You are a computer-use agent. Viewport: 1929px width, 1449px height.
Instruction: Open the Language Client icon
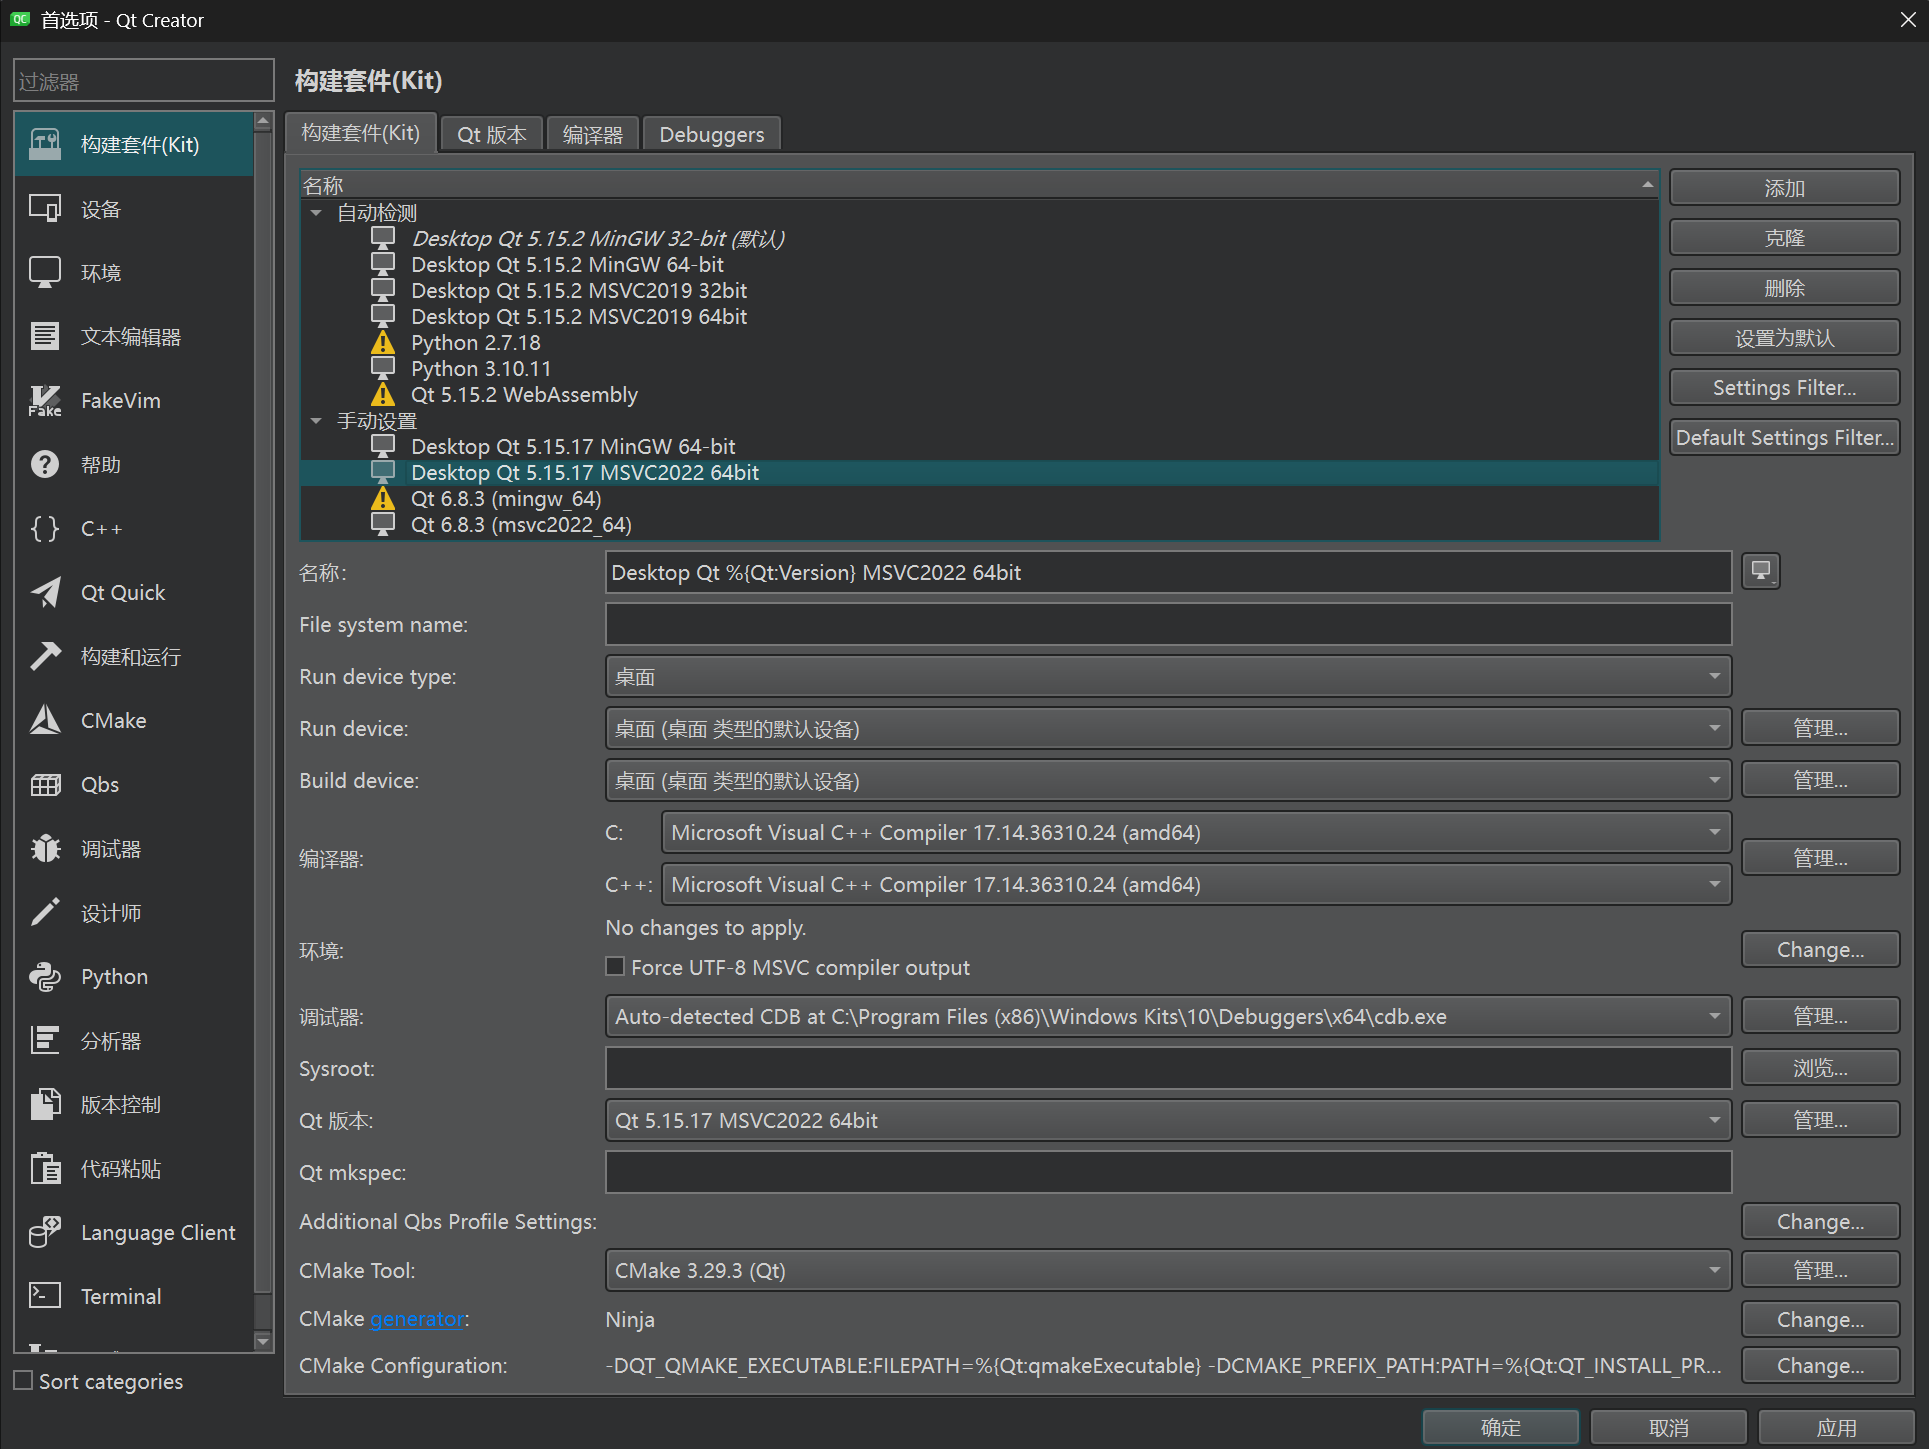click(x=45, y=1233)
